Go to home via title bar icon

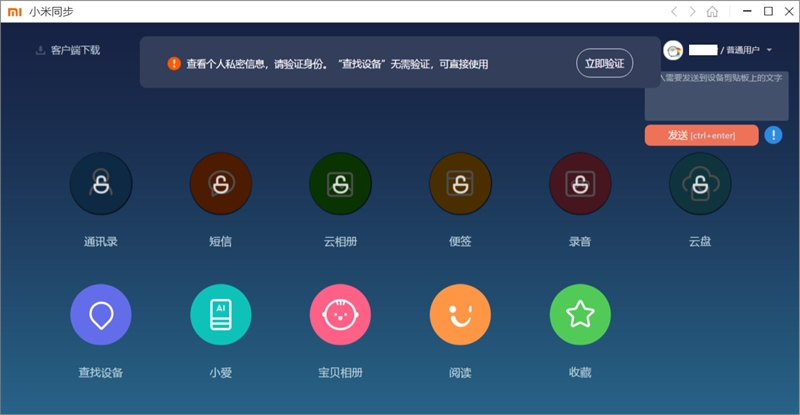pos(712,11)
